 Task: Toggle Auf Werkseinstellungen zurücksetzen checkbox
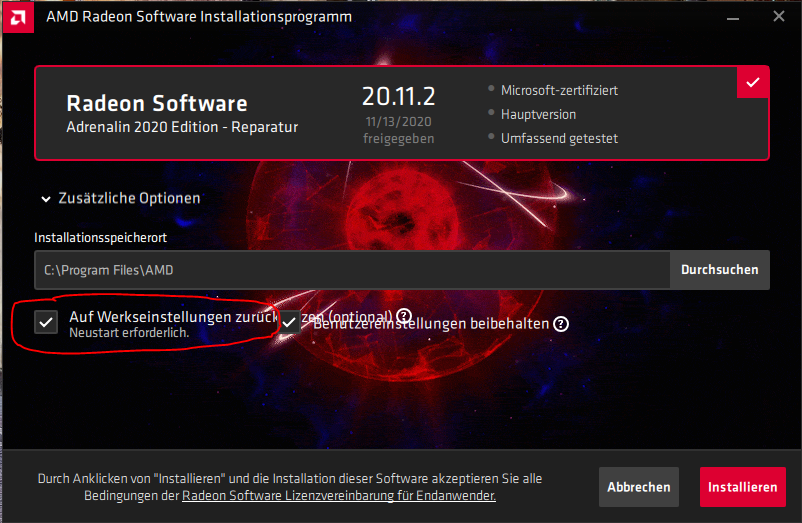(46, 322)
